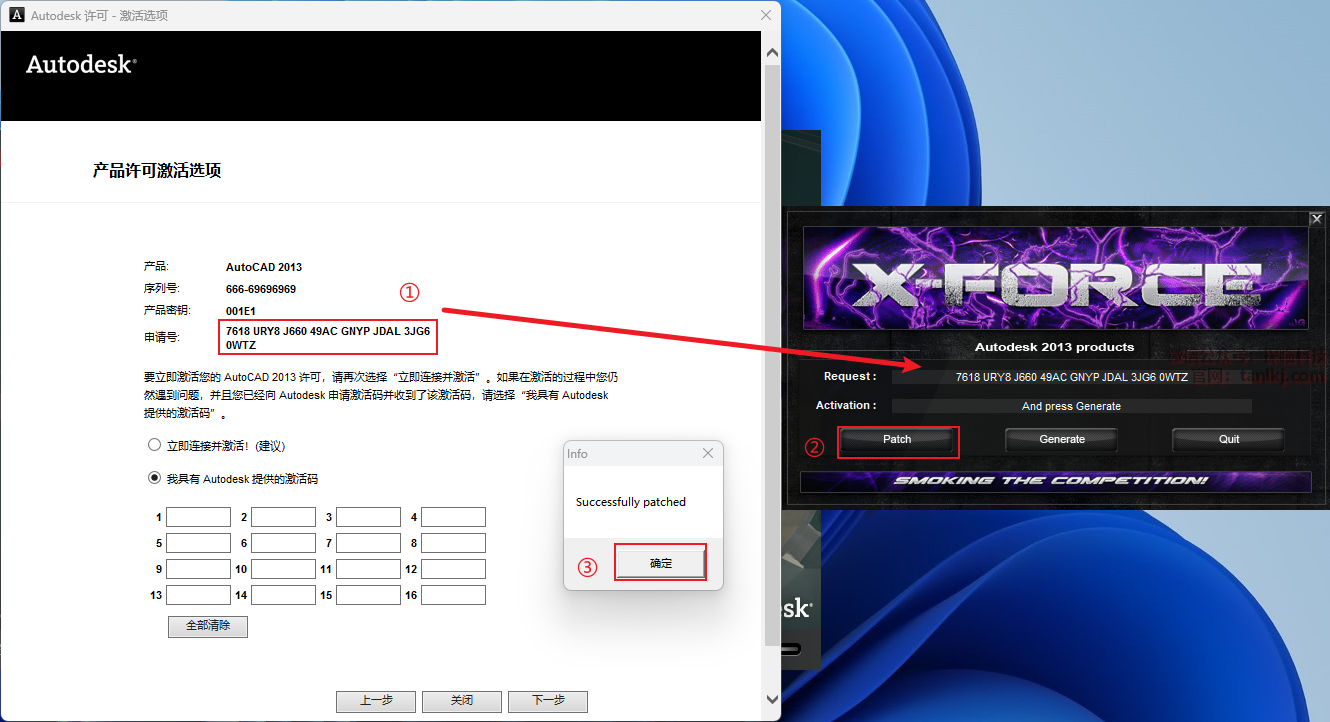
Task: Click the Activation field in X-Force
Action: [1071, 407]
